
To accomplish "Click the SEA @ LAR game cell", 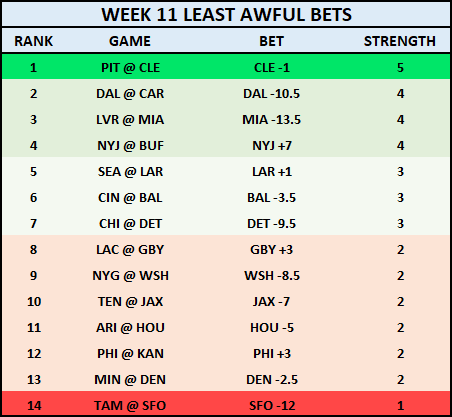I will [x=130, y=172].
